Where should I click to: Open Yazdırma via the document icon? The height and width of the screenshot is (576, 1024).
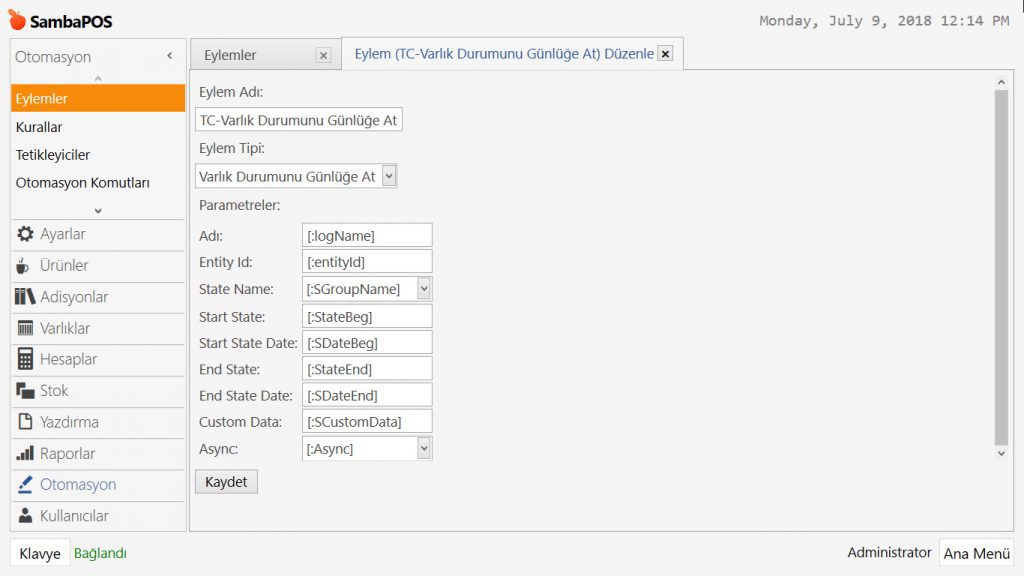click(x=25, y=422)
